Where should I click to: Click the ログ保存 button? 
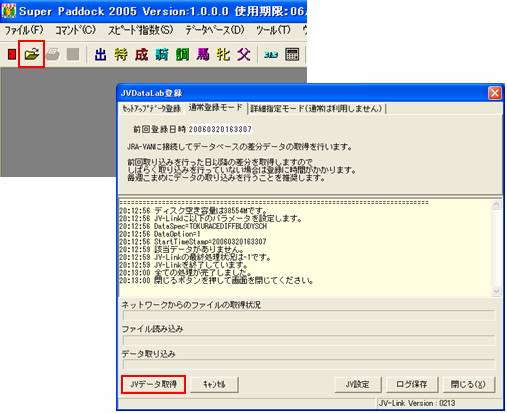click(x=412, y=384)
